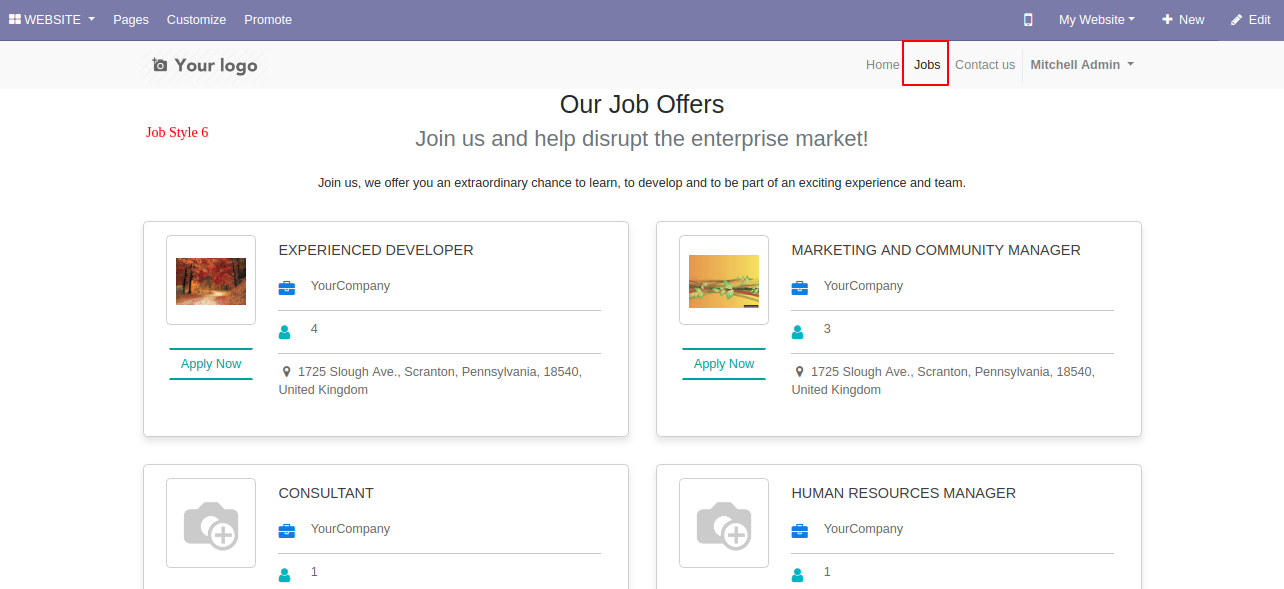Click person icon beside count 3
Viewport: 1284px width, 589px height.
798,331
